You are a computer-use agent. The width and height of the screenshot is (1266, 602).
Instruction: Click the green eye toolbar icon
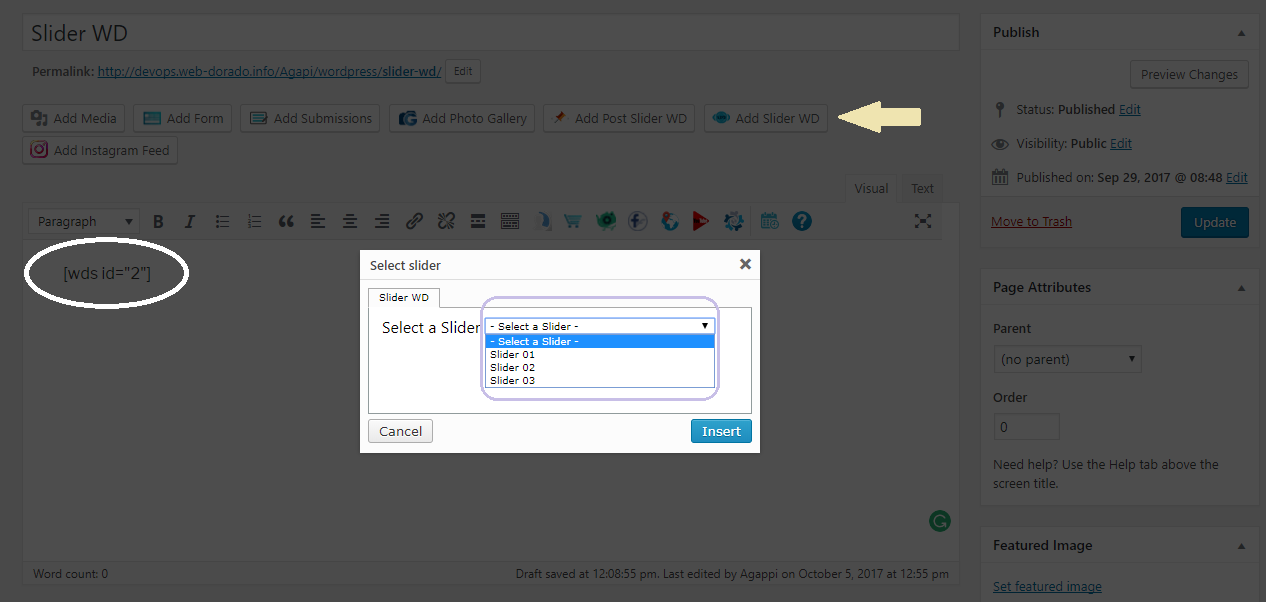605,222
